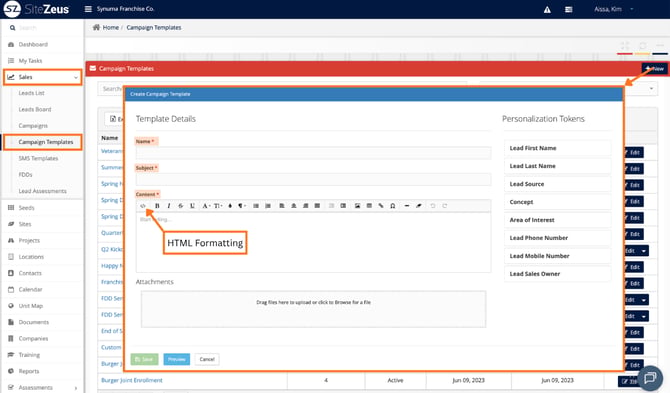Viewport: 670px width, 393px height.
Task: Insert image in content editor
Action: [357, 206]
